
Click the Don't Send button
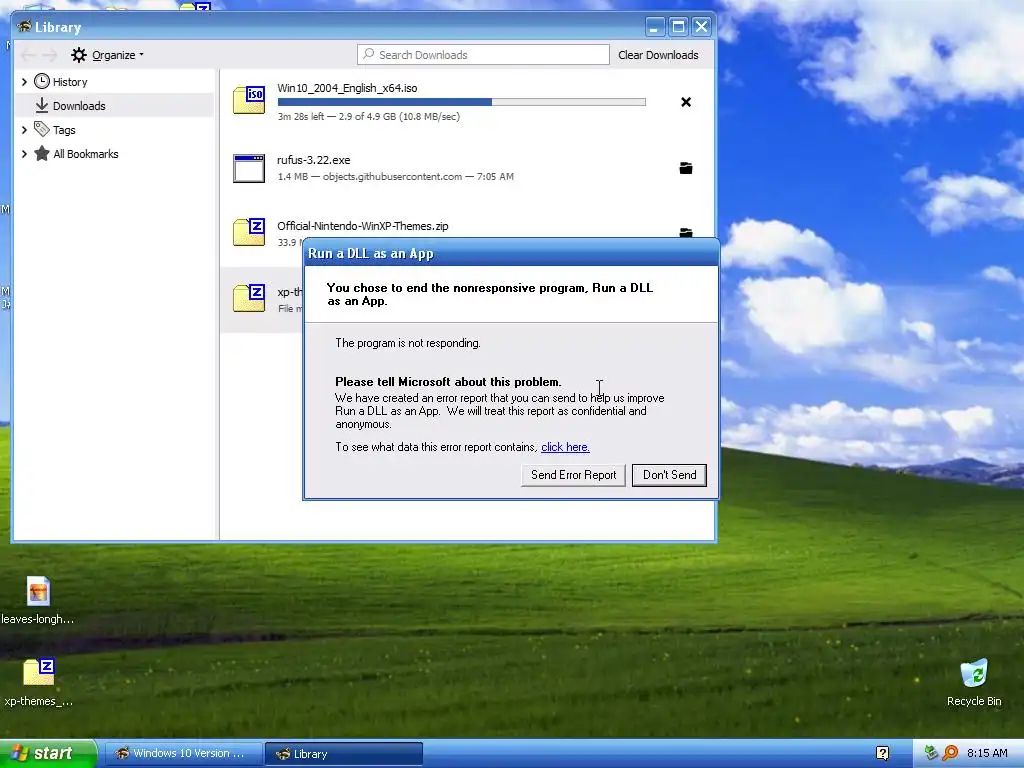(669, 475)
